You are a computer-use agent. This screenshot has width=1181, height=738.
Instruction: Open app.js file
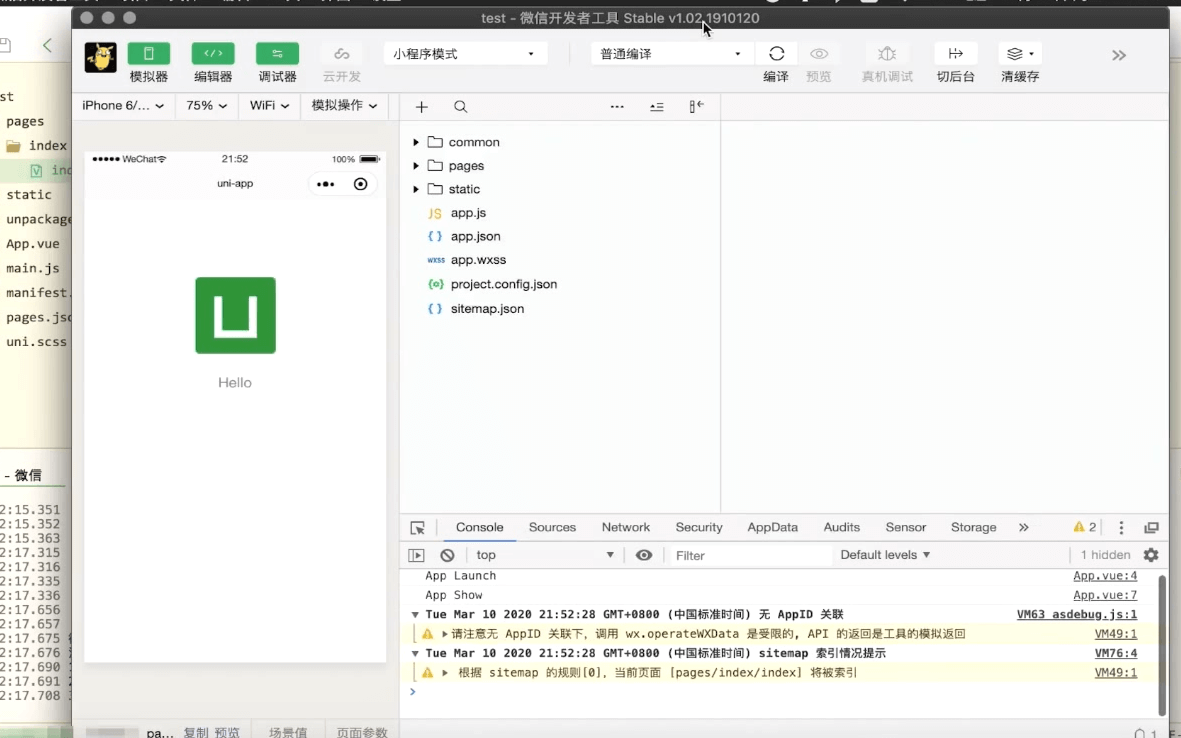point(468,213)
